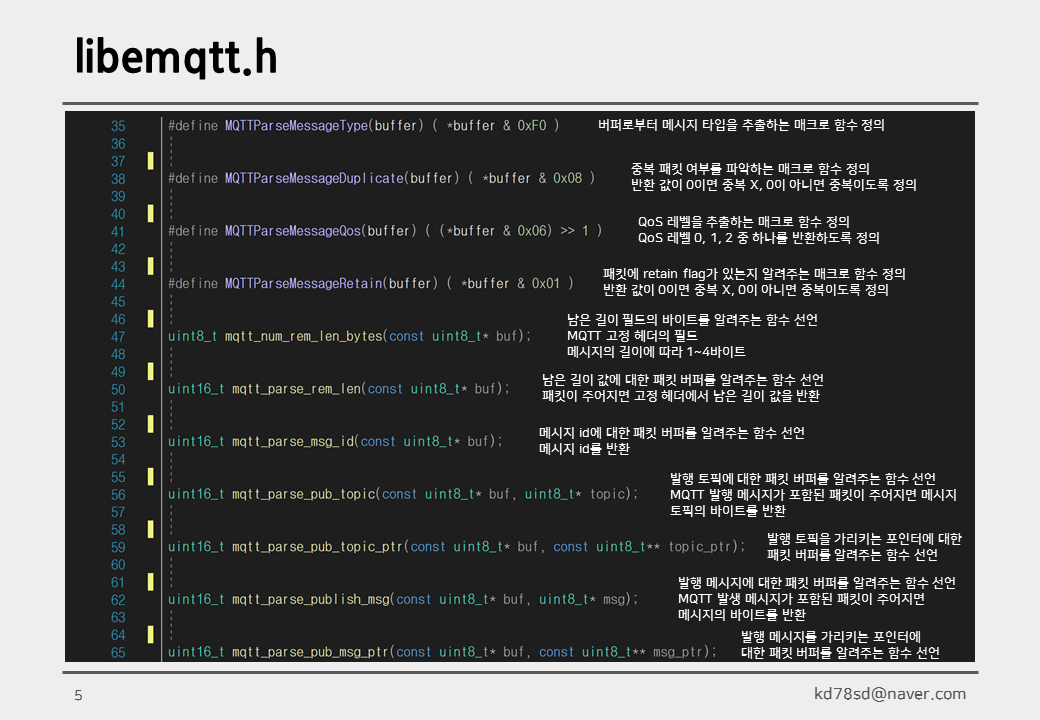The image size is (1040, 720).
Task: Click the yellow change marker on line 46
Action: (x=151, y=318)
